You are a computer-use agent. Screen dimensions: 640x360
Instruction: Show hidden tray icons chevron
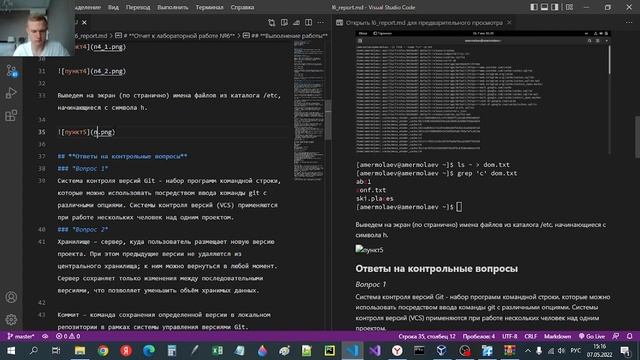click(x=528, y=351)
